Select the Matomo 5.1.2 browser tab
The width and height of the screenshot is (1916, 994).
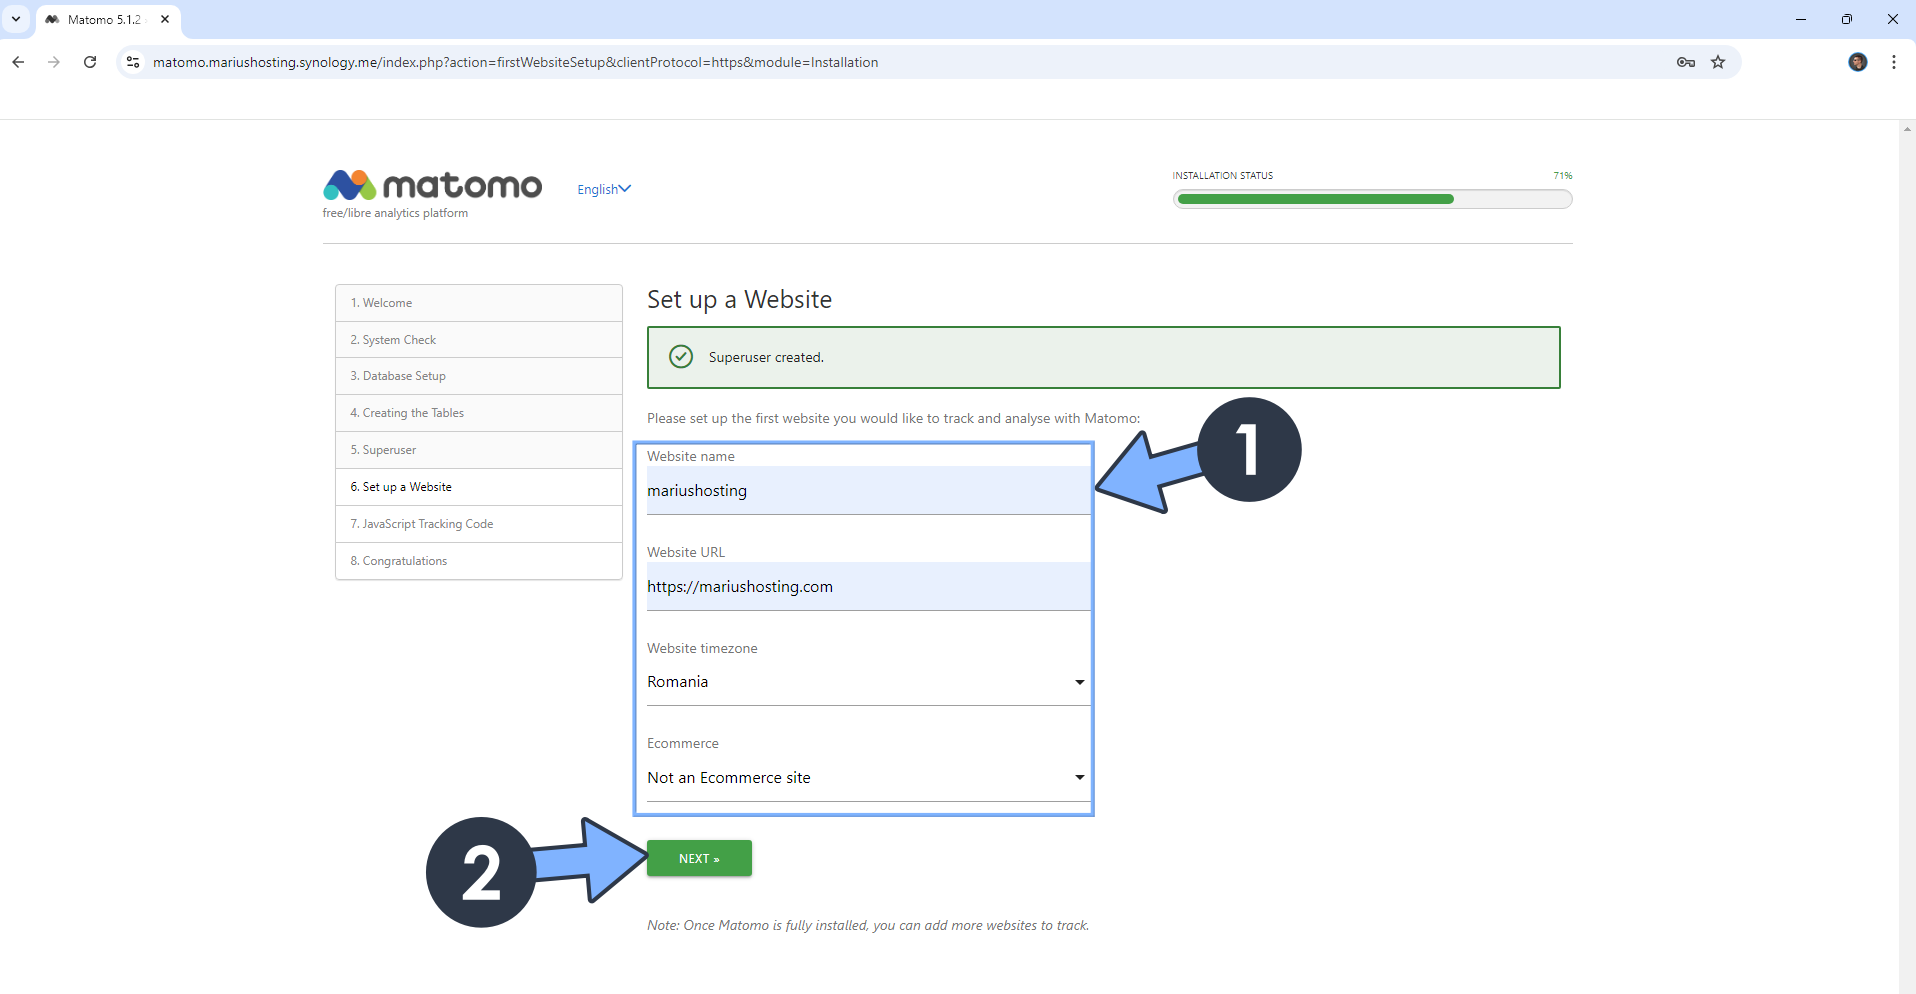tap(108, 19)
